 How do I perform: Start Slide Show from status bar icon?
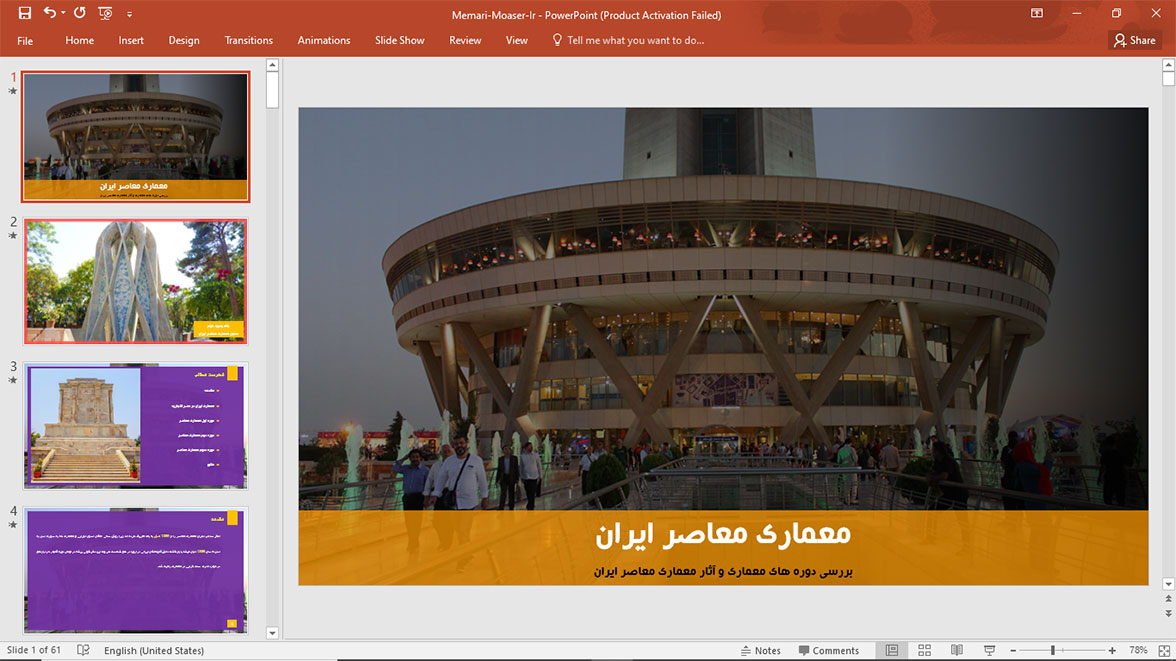[x=989, y=650]
